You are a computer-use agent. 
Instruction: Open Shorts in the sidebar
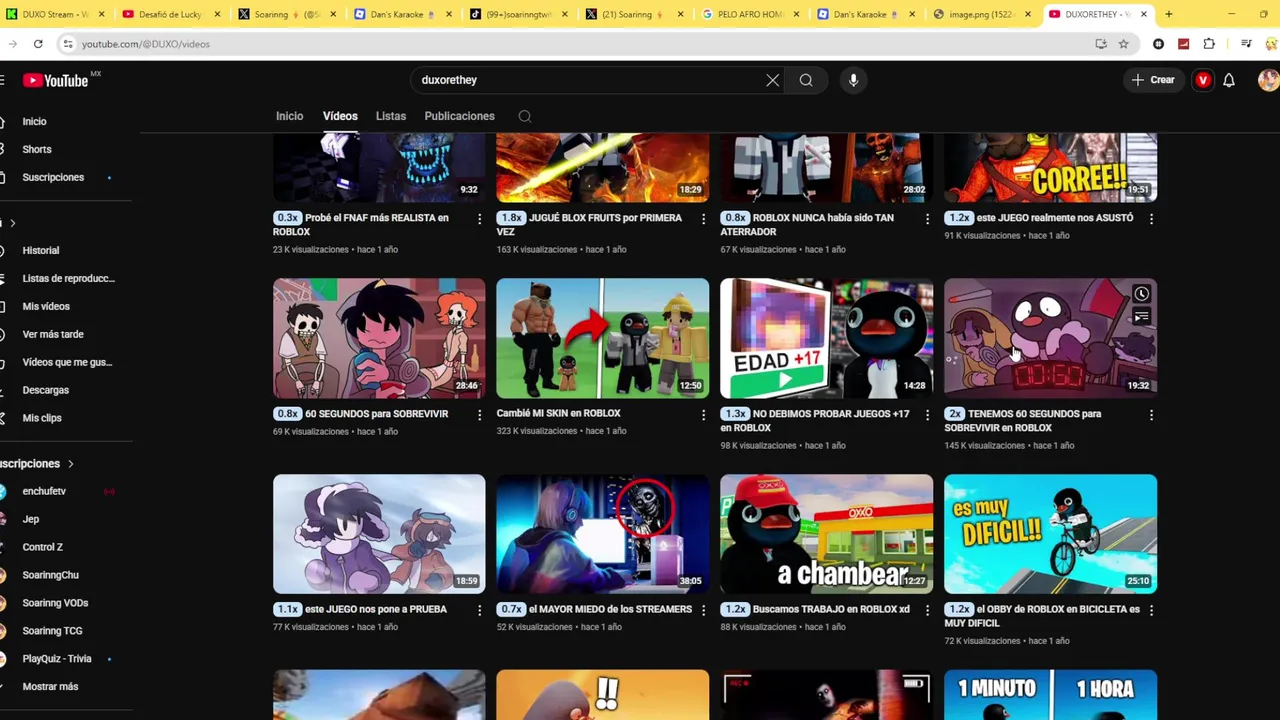[x=37, y=150]
